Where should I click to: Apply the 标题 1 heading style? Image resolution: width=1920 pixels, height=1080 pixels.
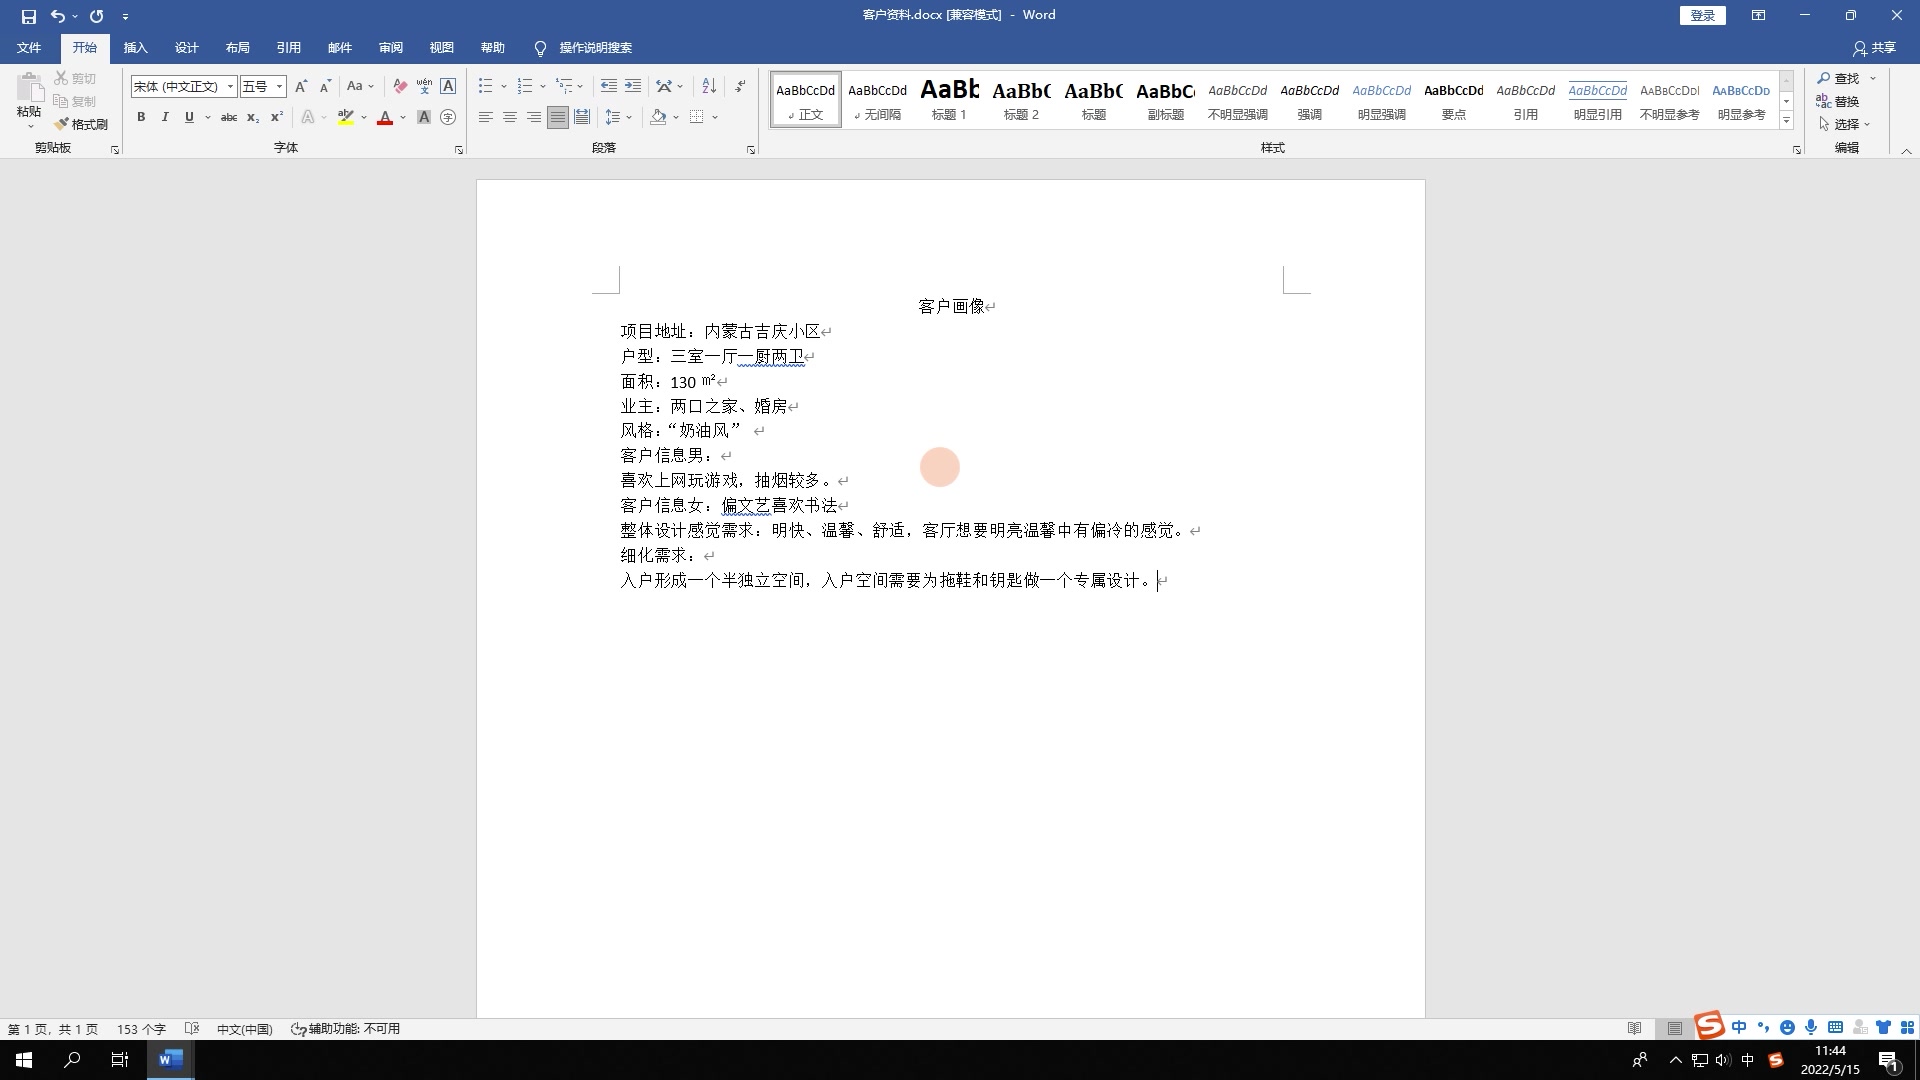click(949, 99)
